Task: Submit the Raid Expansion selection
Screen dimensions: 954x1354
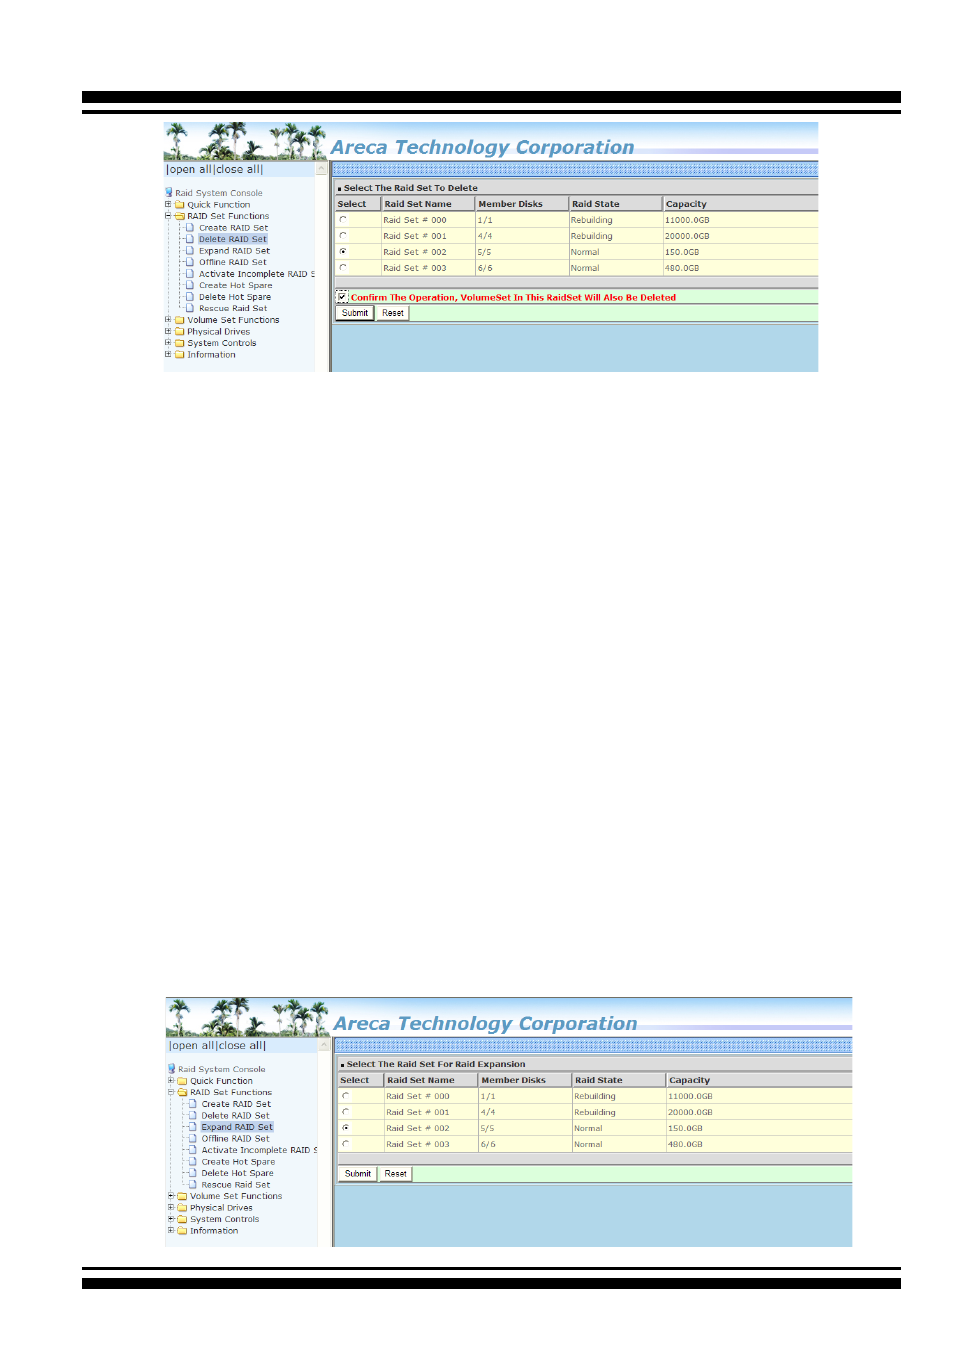Action: 358,1174
